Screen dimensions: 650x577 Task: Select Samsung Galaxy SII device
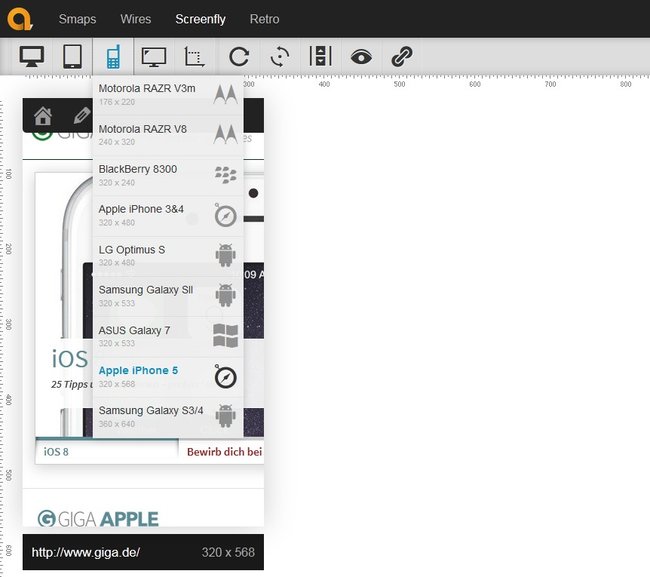(x=168, y=296)
